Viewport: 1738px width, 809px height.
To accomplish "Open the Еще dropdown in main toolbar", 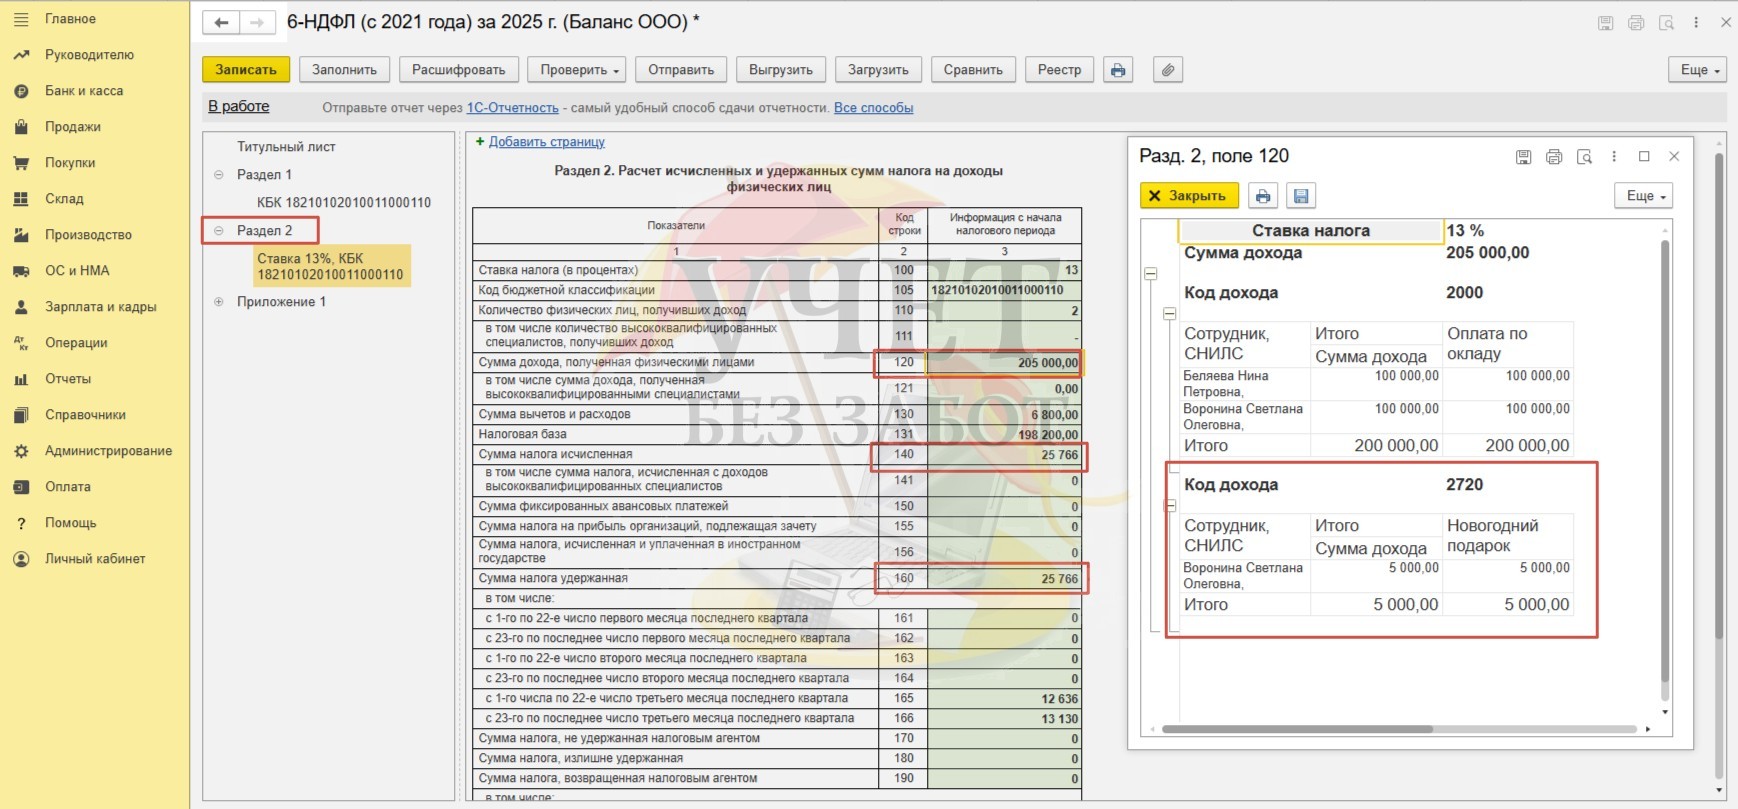I will [x=1696, y=70].
